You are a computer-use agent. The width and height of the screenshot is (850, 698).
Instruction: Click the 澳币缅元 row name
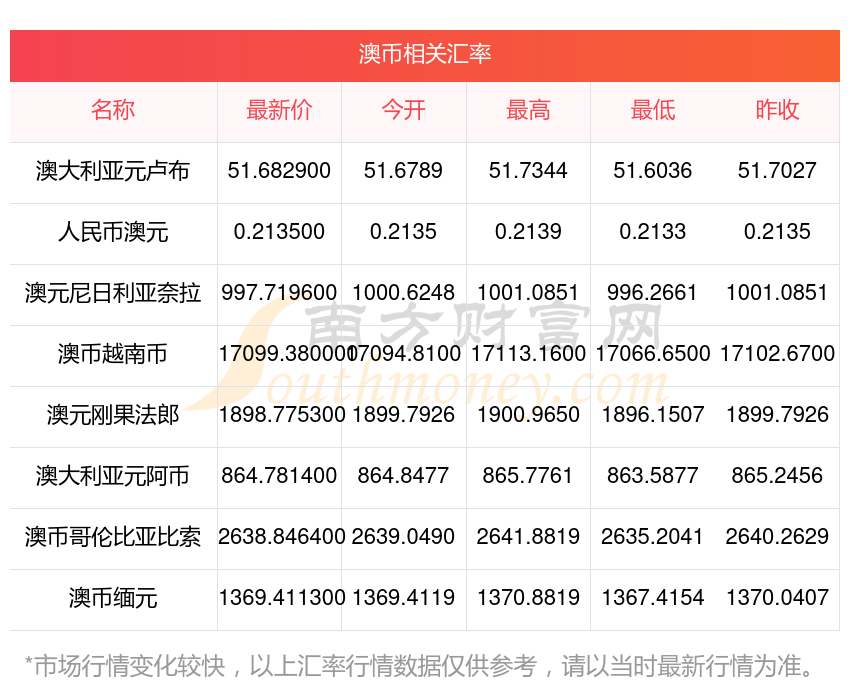(x=113, y=599)
